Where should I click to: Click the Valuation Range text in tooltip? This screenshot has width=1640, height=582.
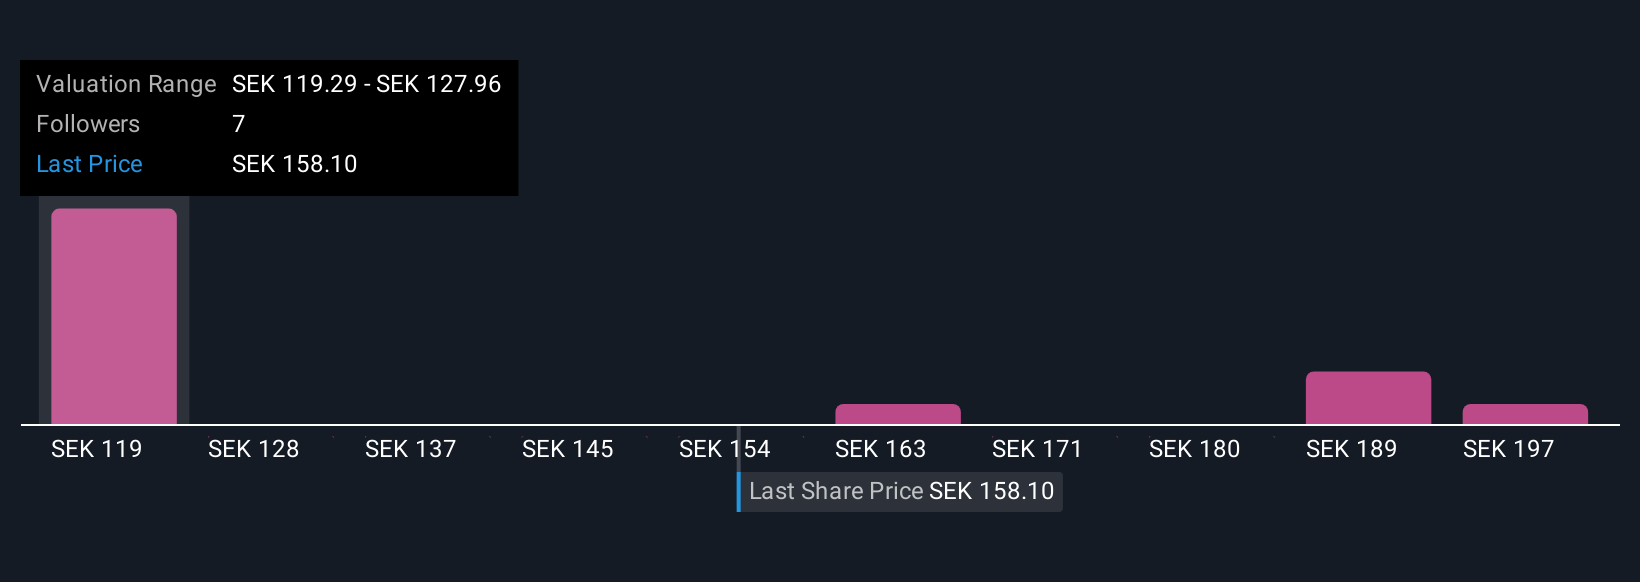126,84
